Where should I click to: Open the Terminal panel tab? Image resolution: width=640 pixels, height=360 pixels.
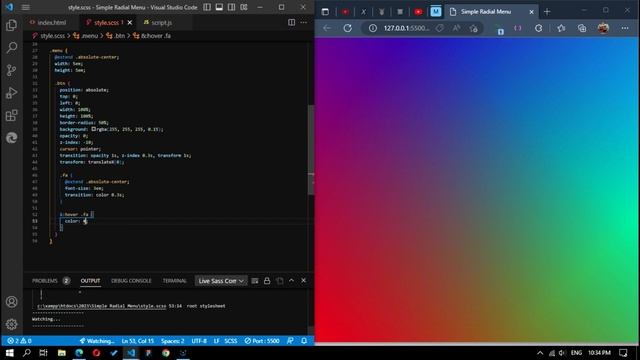point(174,281)
